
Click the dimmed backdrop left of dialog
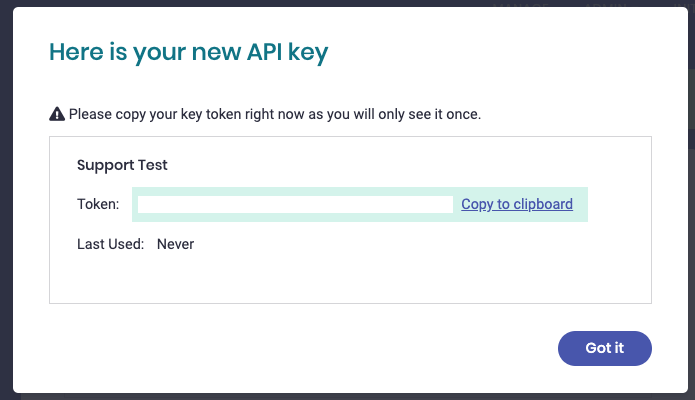6,200
